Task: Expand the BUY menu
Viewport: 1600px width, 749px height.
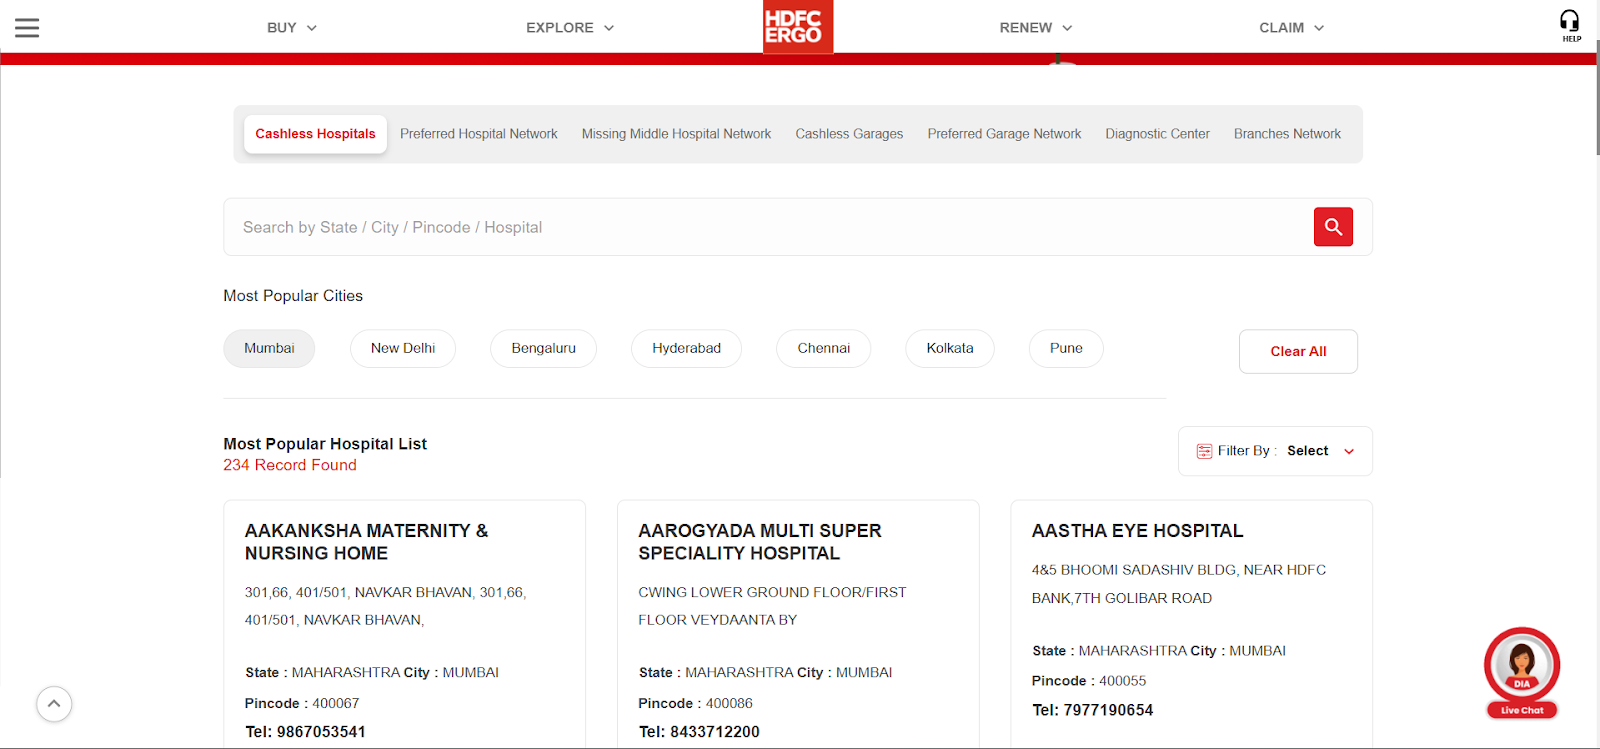Action: (x=291, y=28)
